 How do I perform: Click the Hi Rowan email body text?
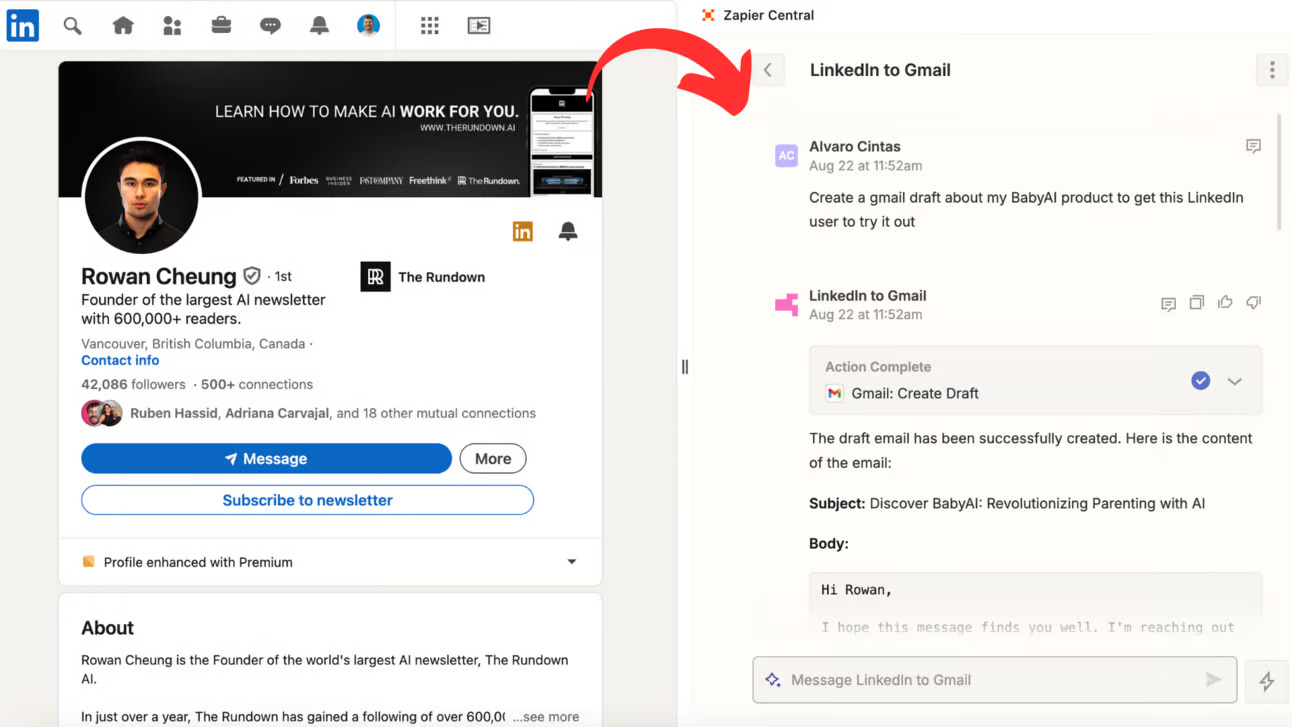point(857,590)
